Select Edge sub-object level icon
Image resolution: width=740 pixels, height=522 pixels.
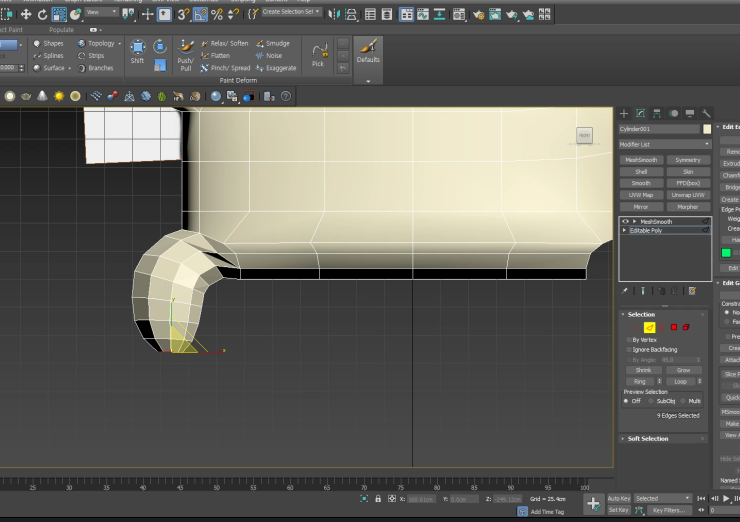point(648,327)
